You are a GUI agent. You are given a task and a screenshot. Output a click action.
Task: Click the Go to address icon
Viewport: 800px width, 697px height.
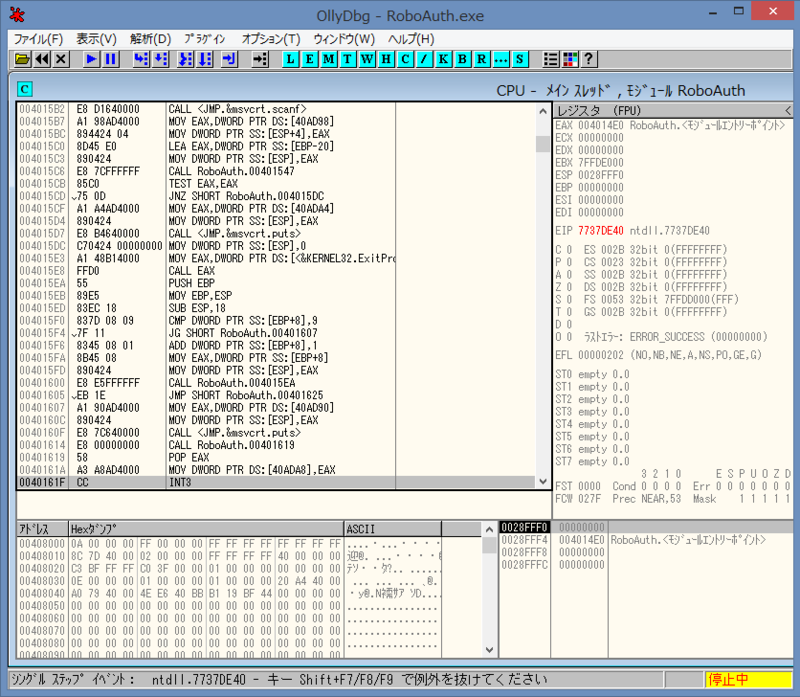[260, 59]
